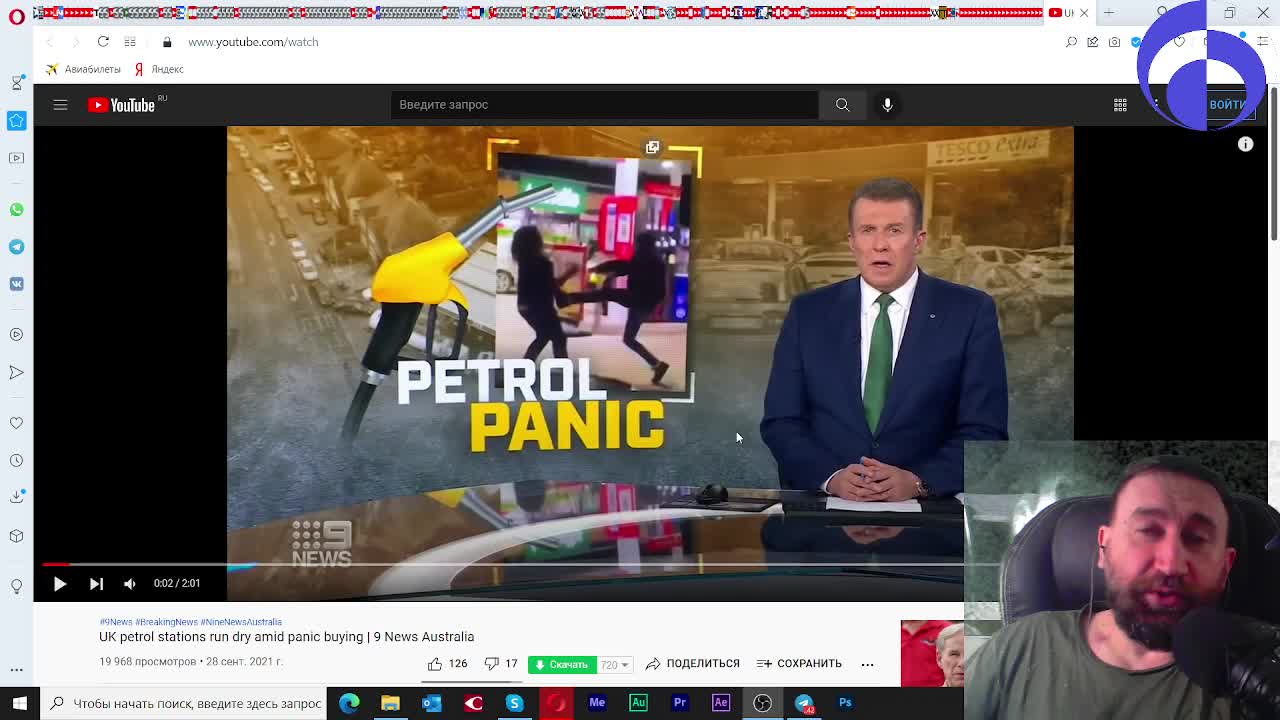Open the suggested video thumbnail at right
Viewport: 1280px width, 720px height.
[932, 653]
